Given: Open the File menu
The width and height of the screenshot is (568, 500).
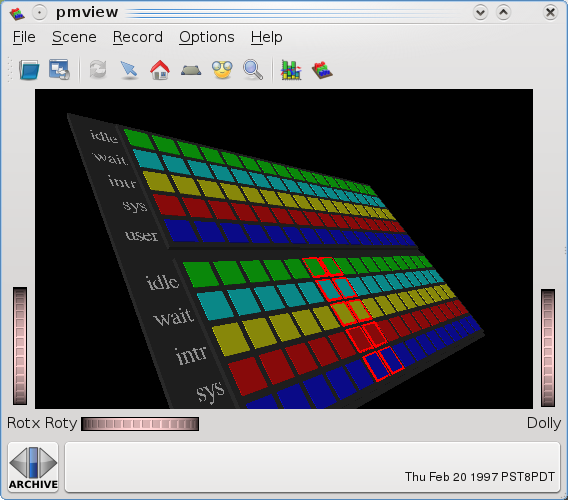Looking at the screenshot, I should click(24, 37).
